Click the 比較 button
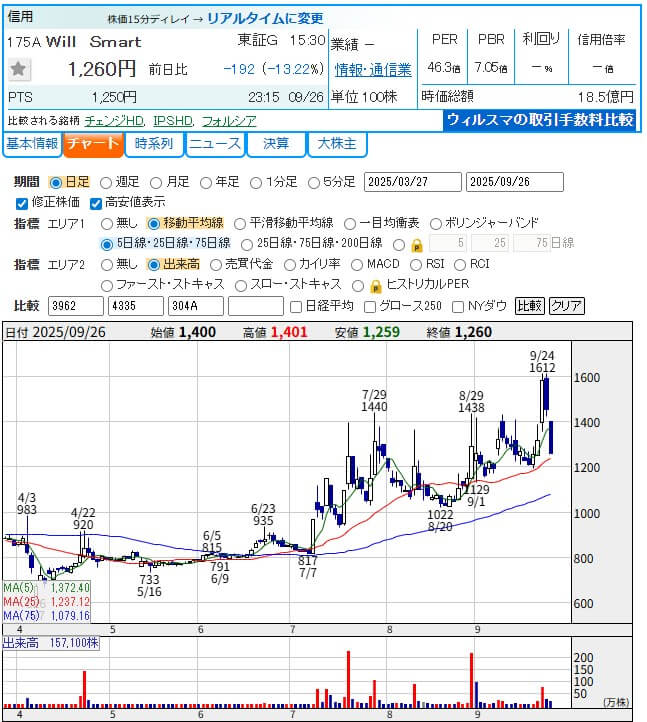Screen dimensions: 647x722 click(x=529, y=306)
